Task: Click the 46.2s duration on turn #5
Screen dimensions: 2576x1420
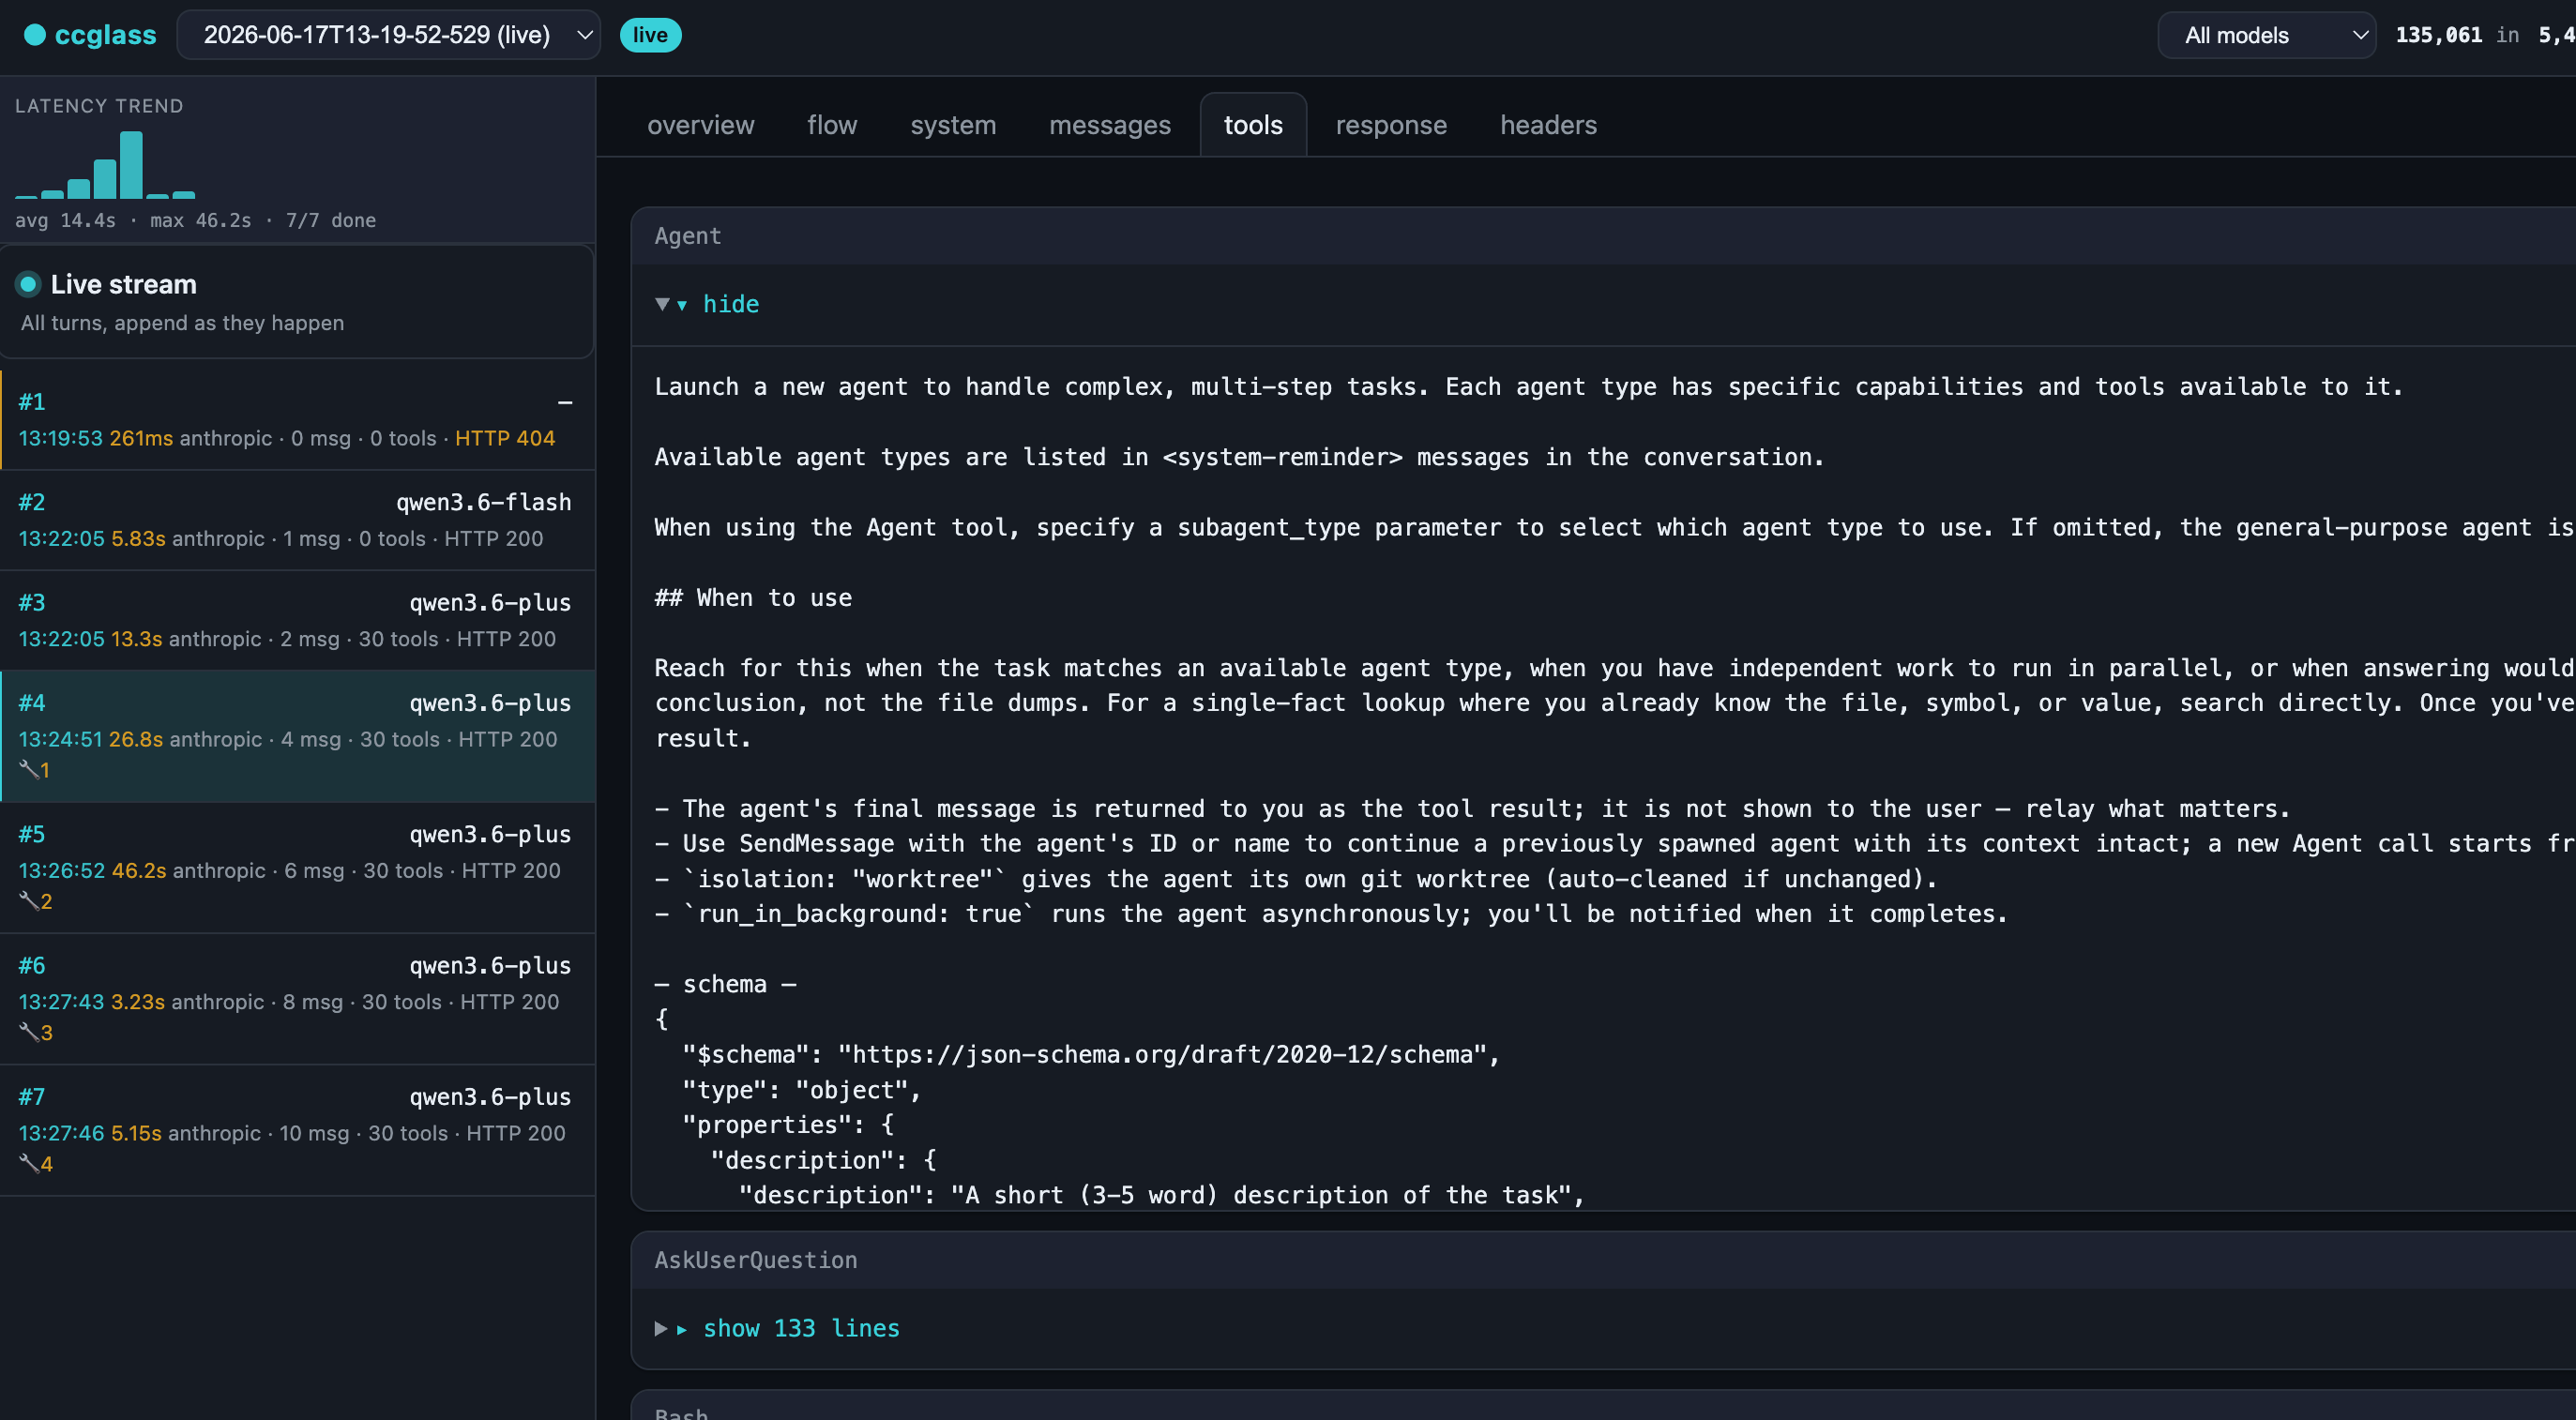Action: 139,870
